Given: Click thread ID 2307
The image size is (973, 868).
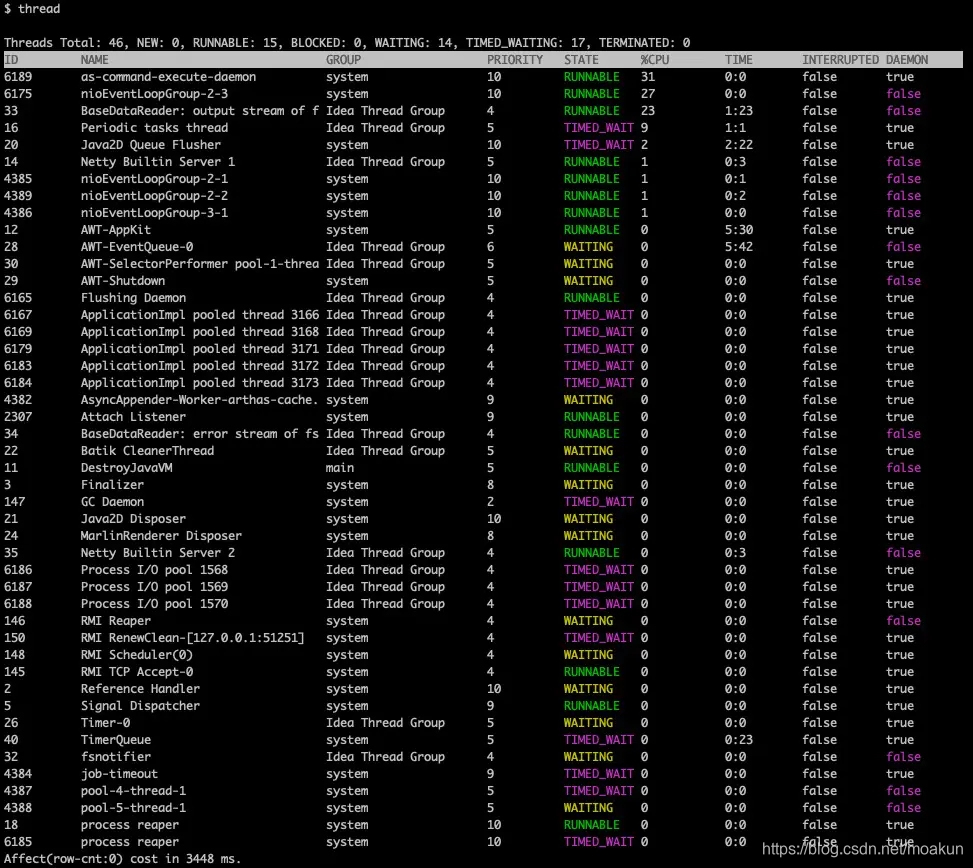Looking at the screenshot, I should coord(18,417).
